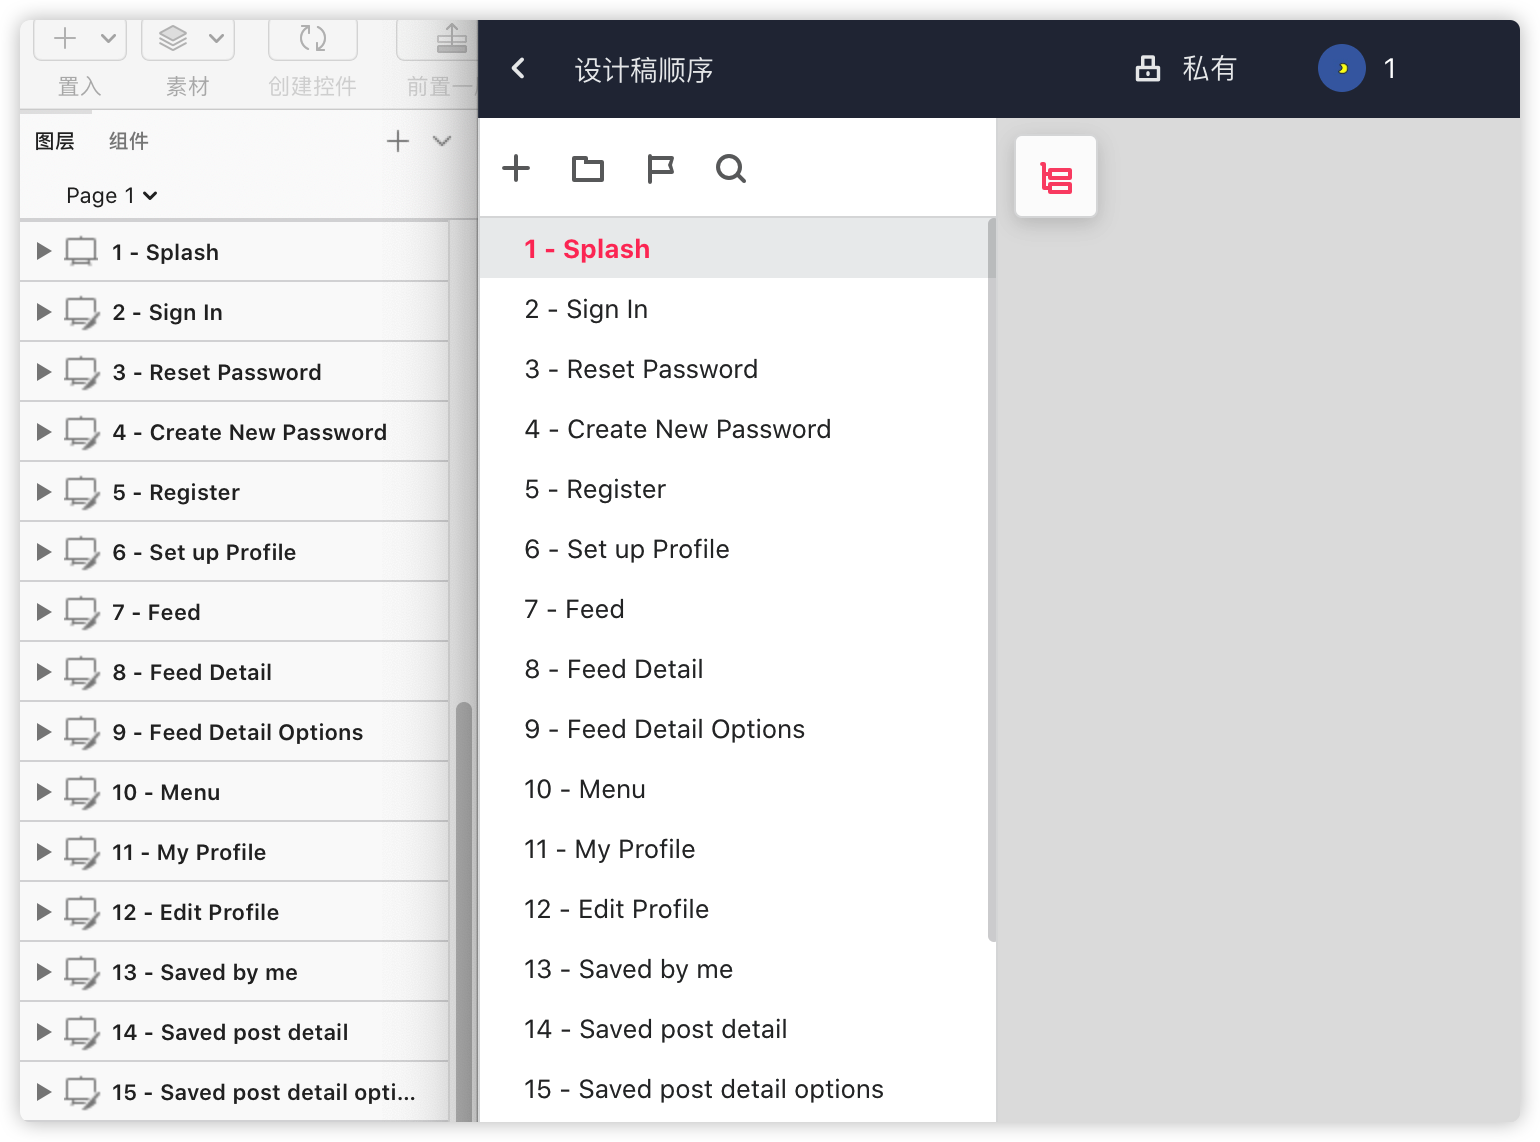The width and height of the screenshot is (1540, 1142).
Task: Select the 7 - Feed layer row
Action: click(x=234, y=611)
